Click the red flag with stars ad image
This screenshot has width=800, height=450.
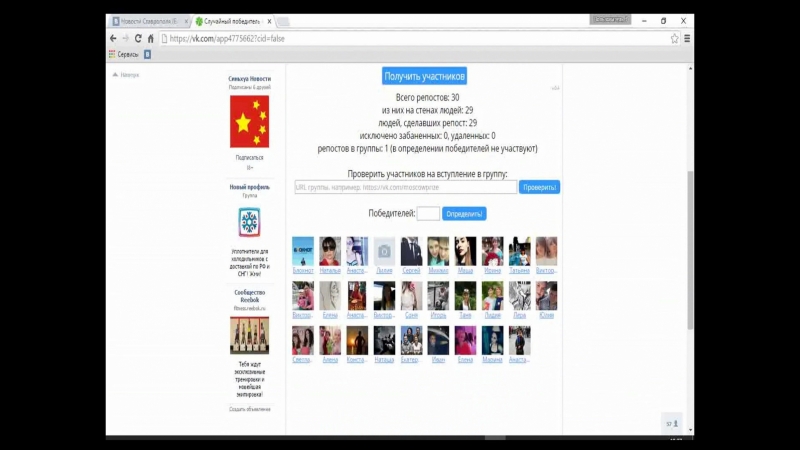249,121
